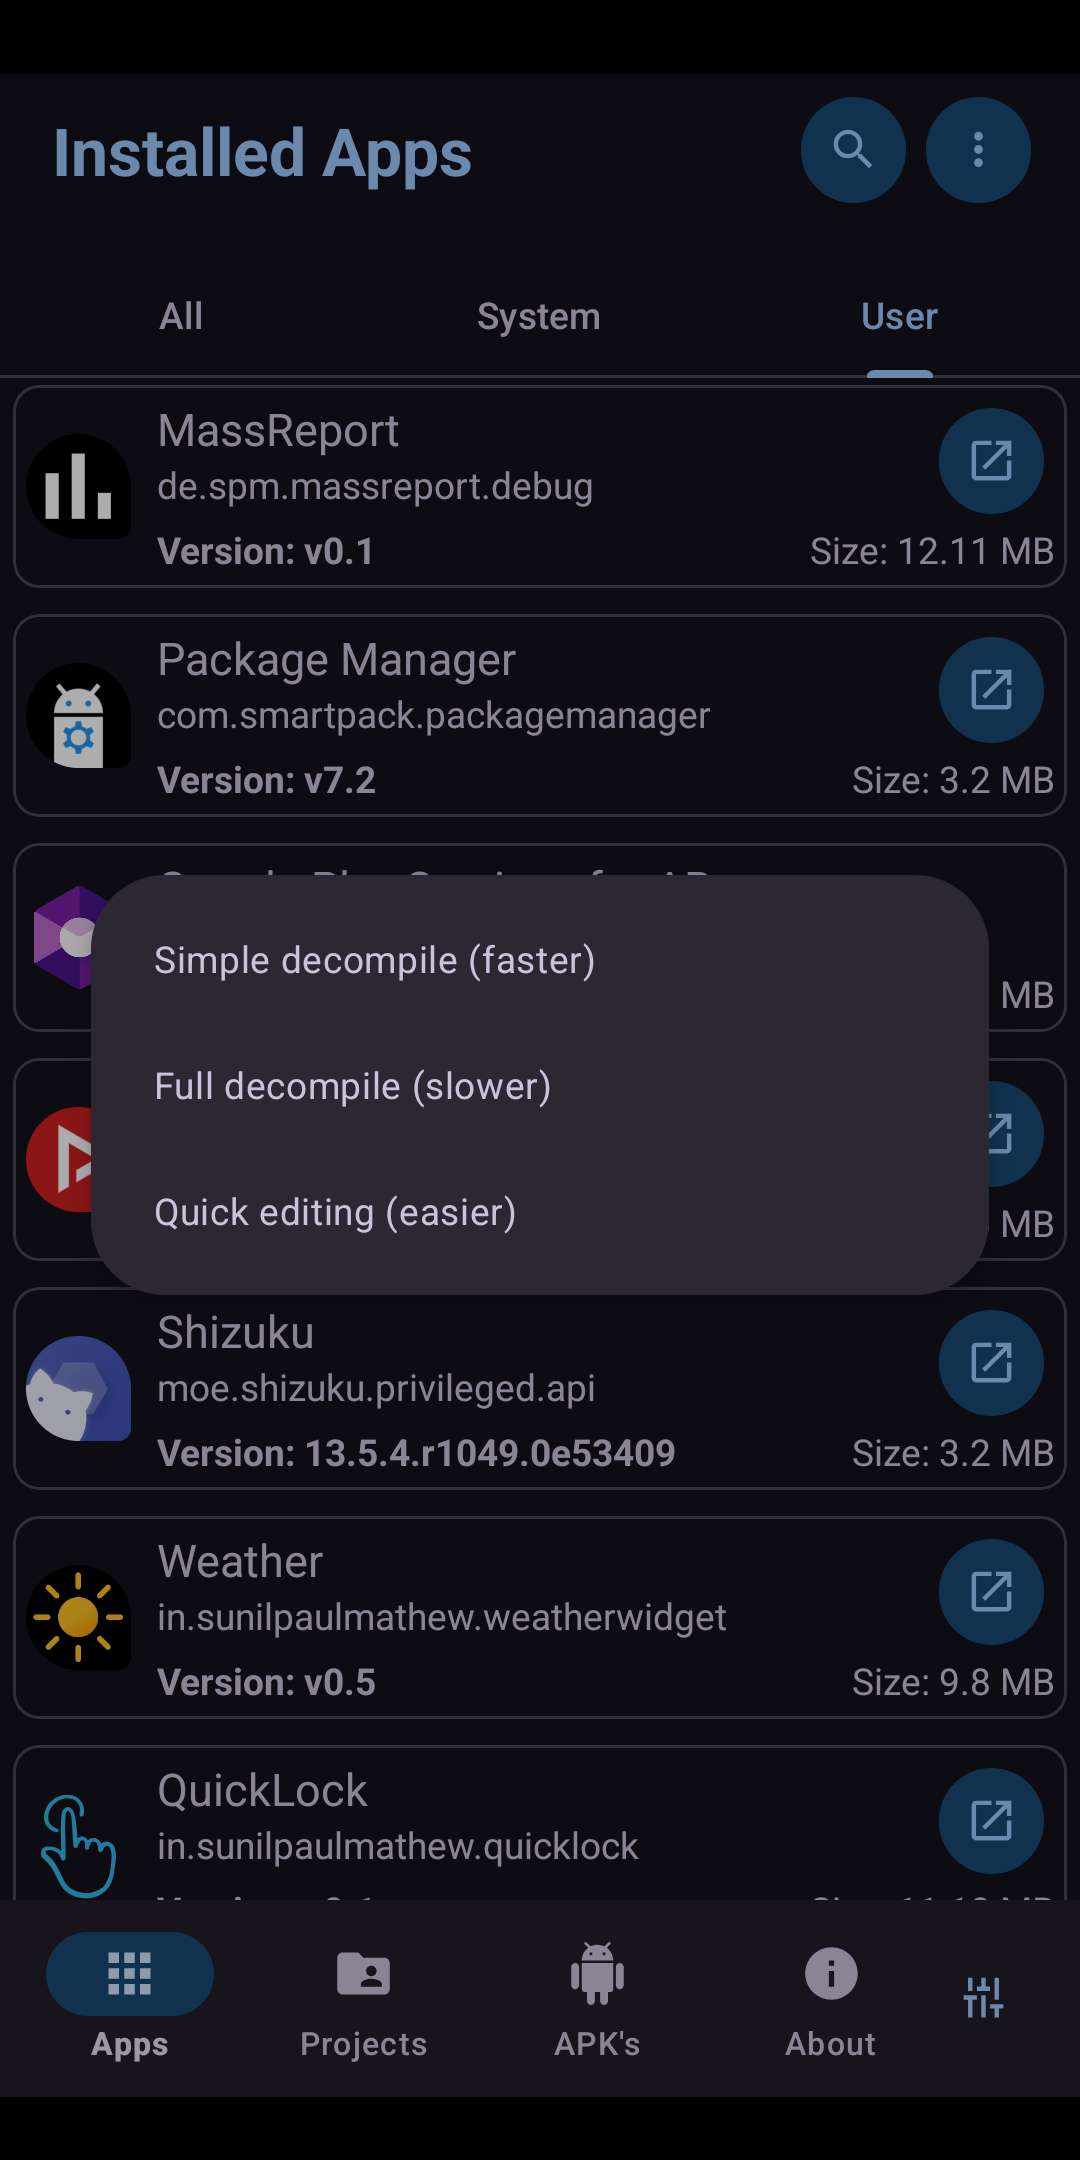The image size is (1080, 2160).
Task: Select Quick editing (easier) option
Action: coord(335,1213)
